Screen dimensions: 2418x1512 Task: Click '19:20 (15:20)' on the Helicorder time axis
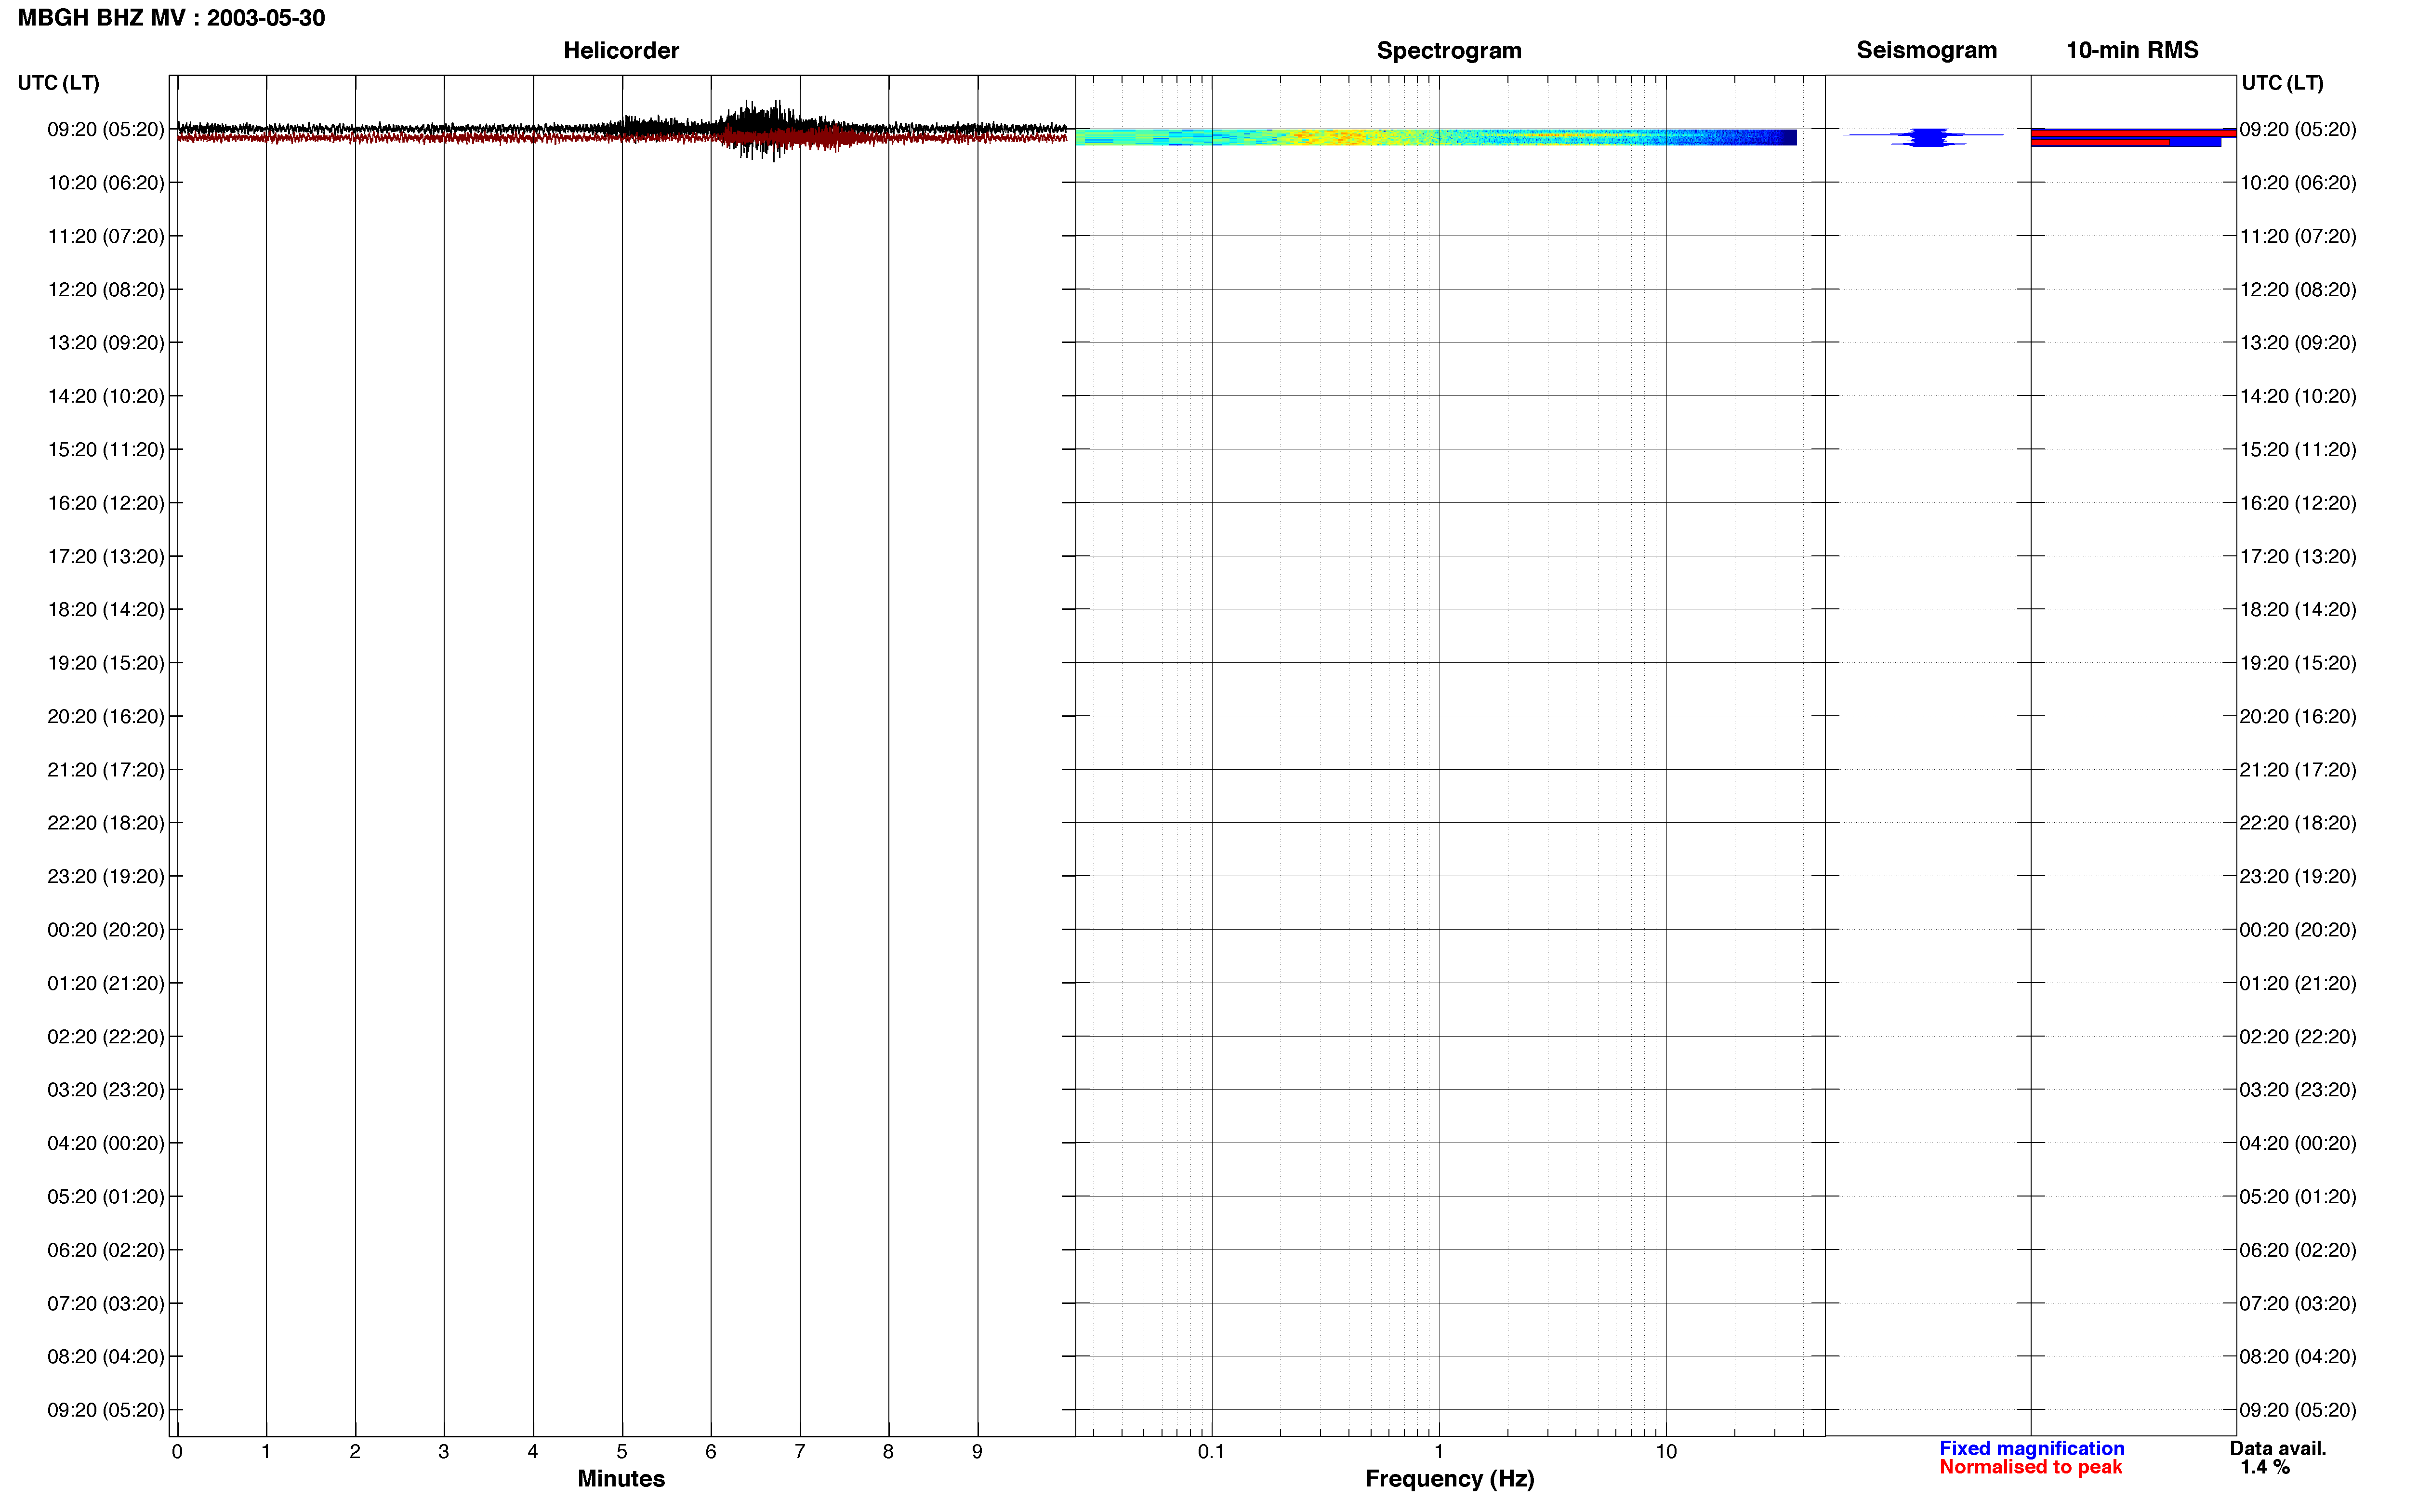point(106,663)
